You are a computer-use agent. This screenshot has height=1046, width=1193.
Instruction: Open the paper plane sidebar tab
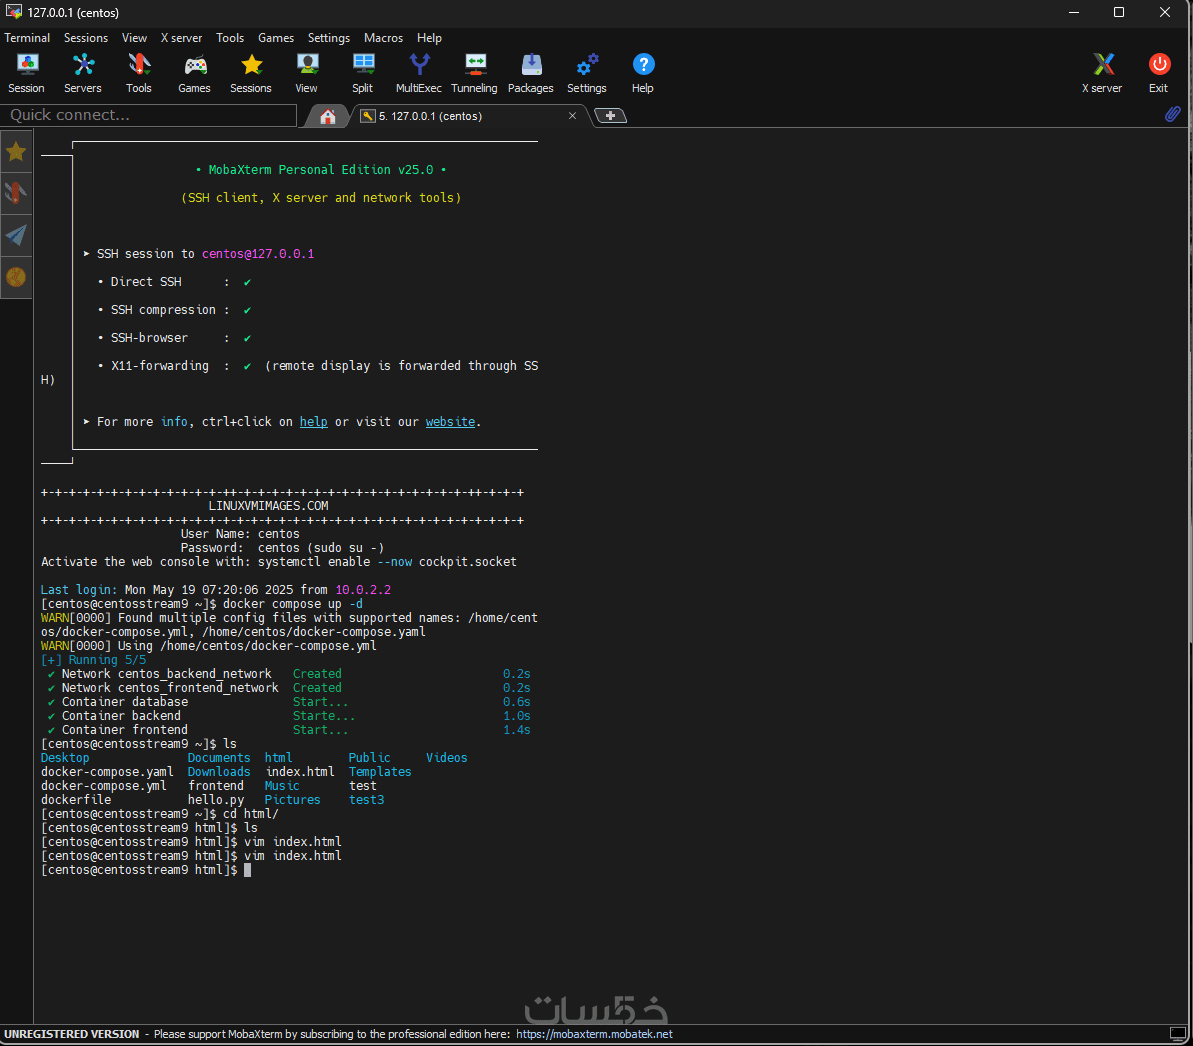[16, 235]
